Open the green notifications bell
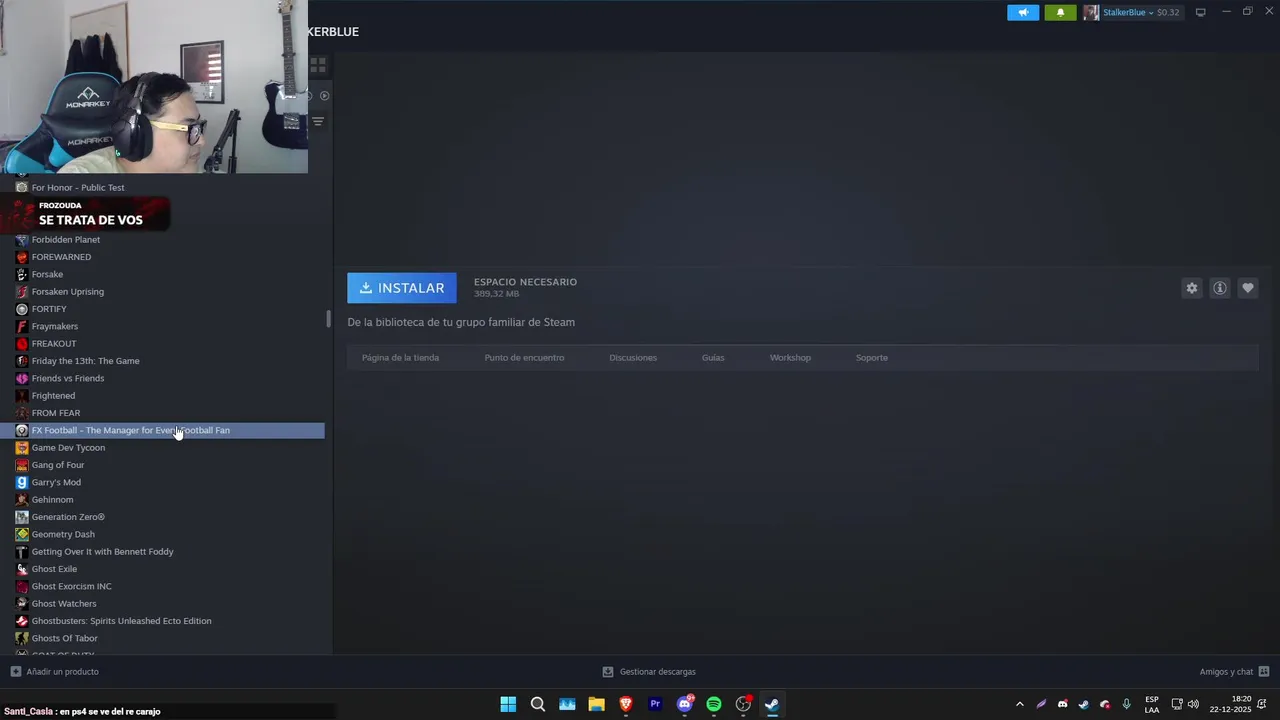This screenshot has height=720, width=1280. (x=1060, y=12)
